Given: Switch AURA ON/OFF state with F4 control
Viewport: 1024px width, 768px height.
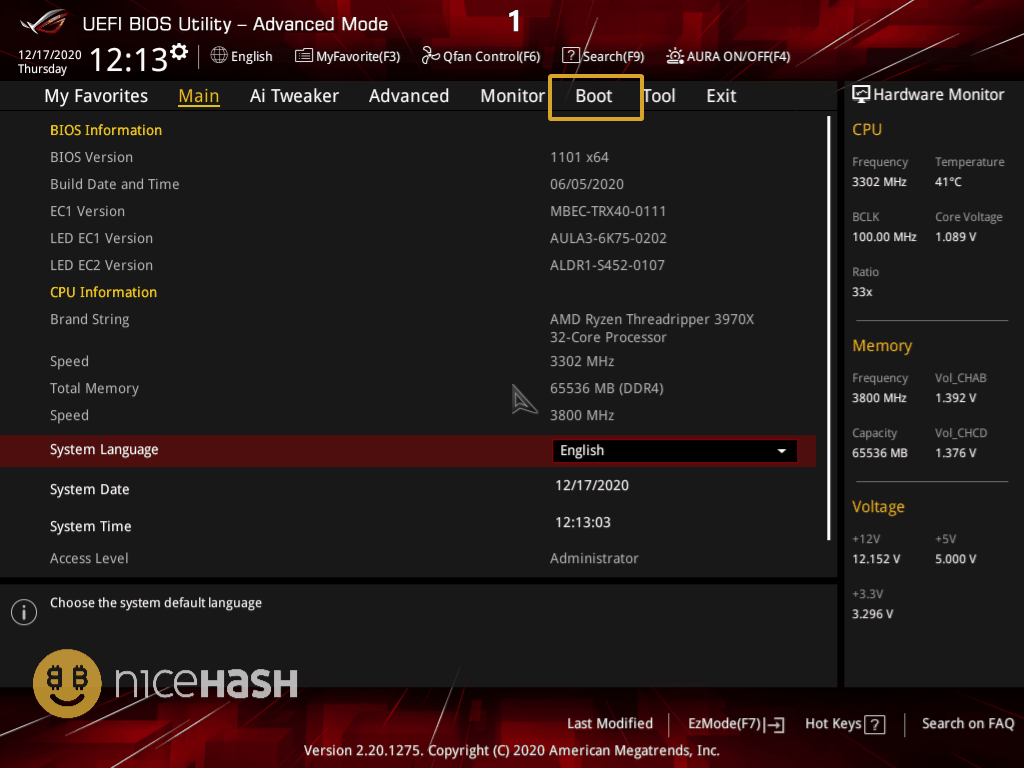Looking at the screenshot, I should (727, 56).
